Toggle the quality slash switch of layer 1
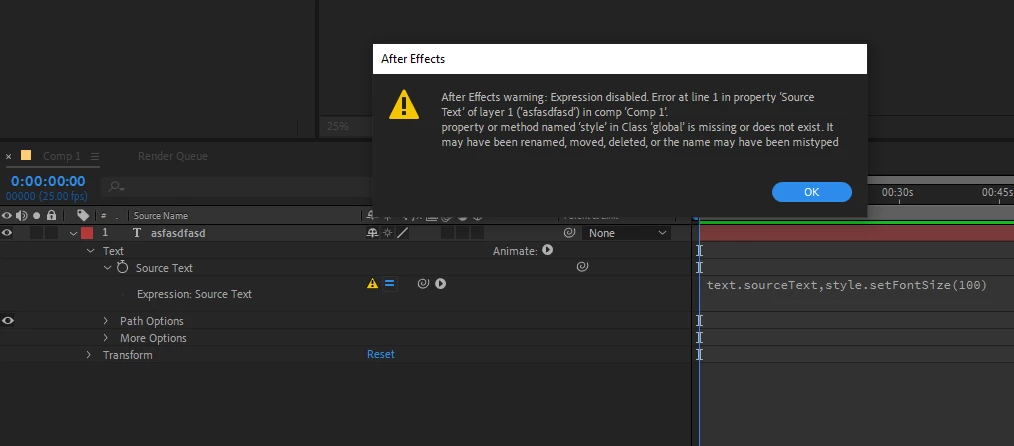 [x=402, y=233]
